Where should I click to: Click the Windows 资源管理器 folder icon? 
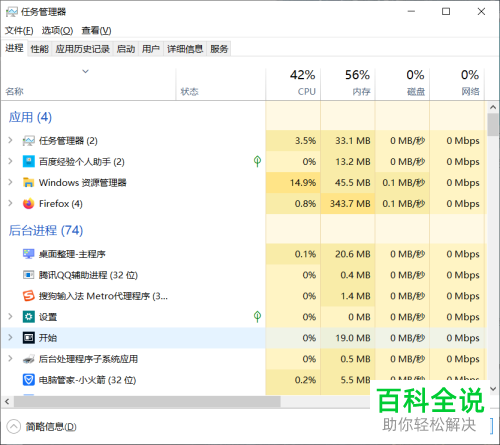[28, 183]
